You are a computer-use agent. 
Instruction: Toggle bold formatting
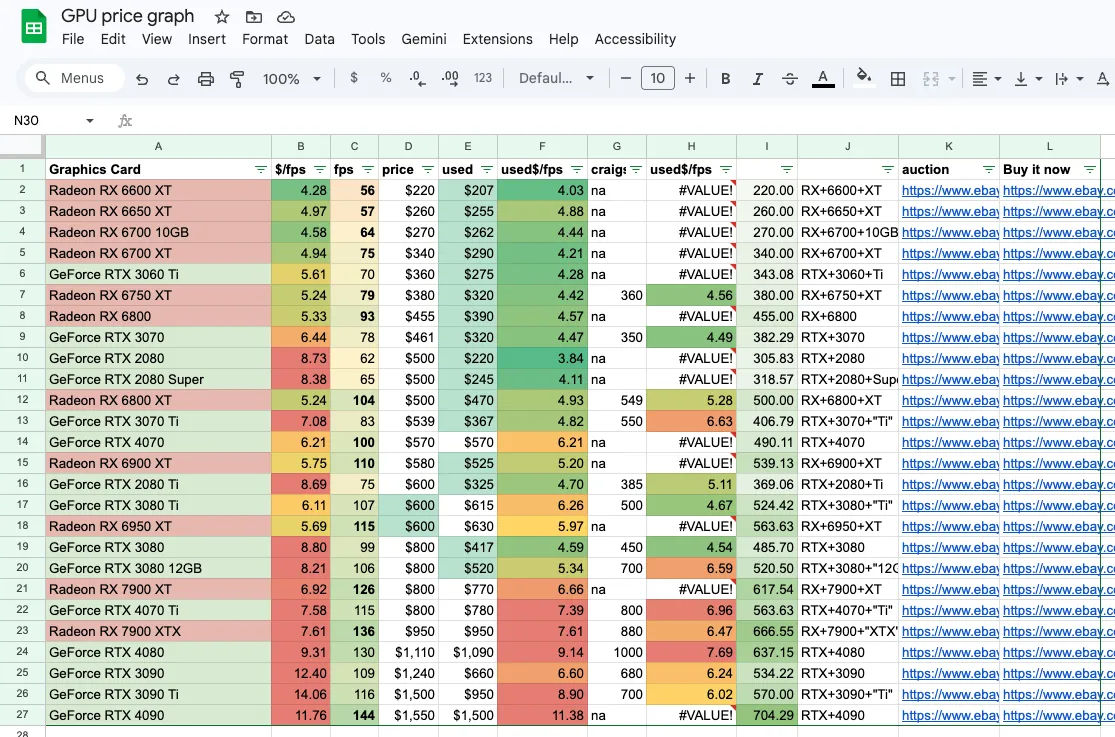click(x=725, y=79)
